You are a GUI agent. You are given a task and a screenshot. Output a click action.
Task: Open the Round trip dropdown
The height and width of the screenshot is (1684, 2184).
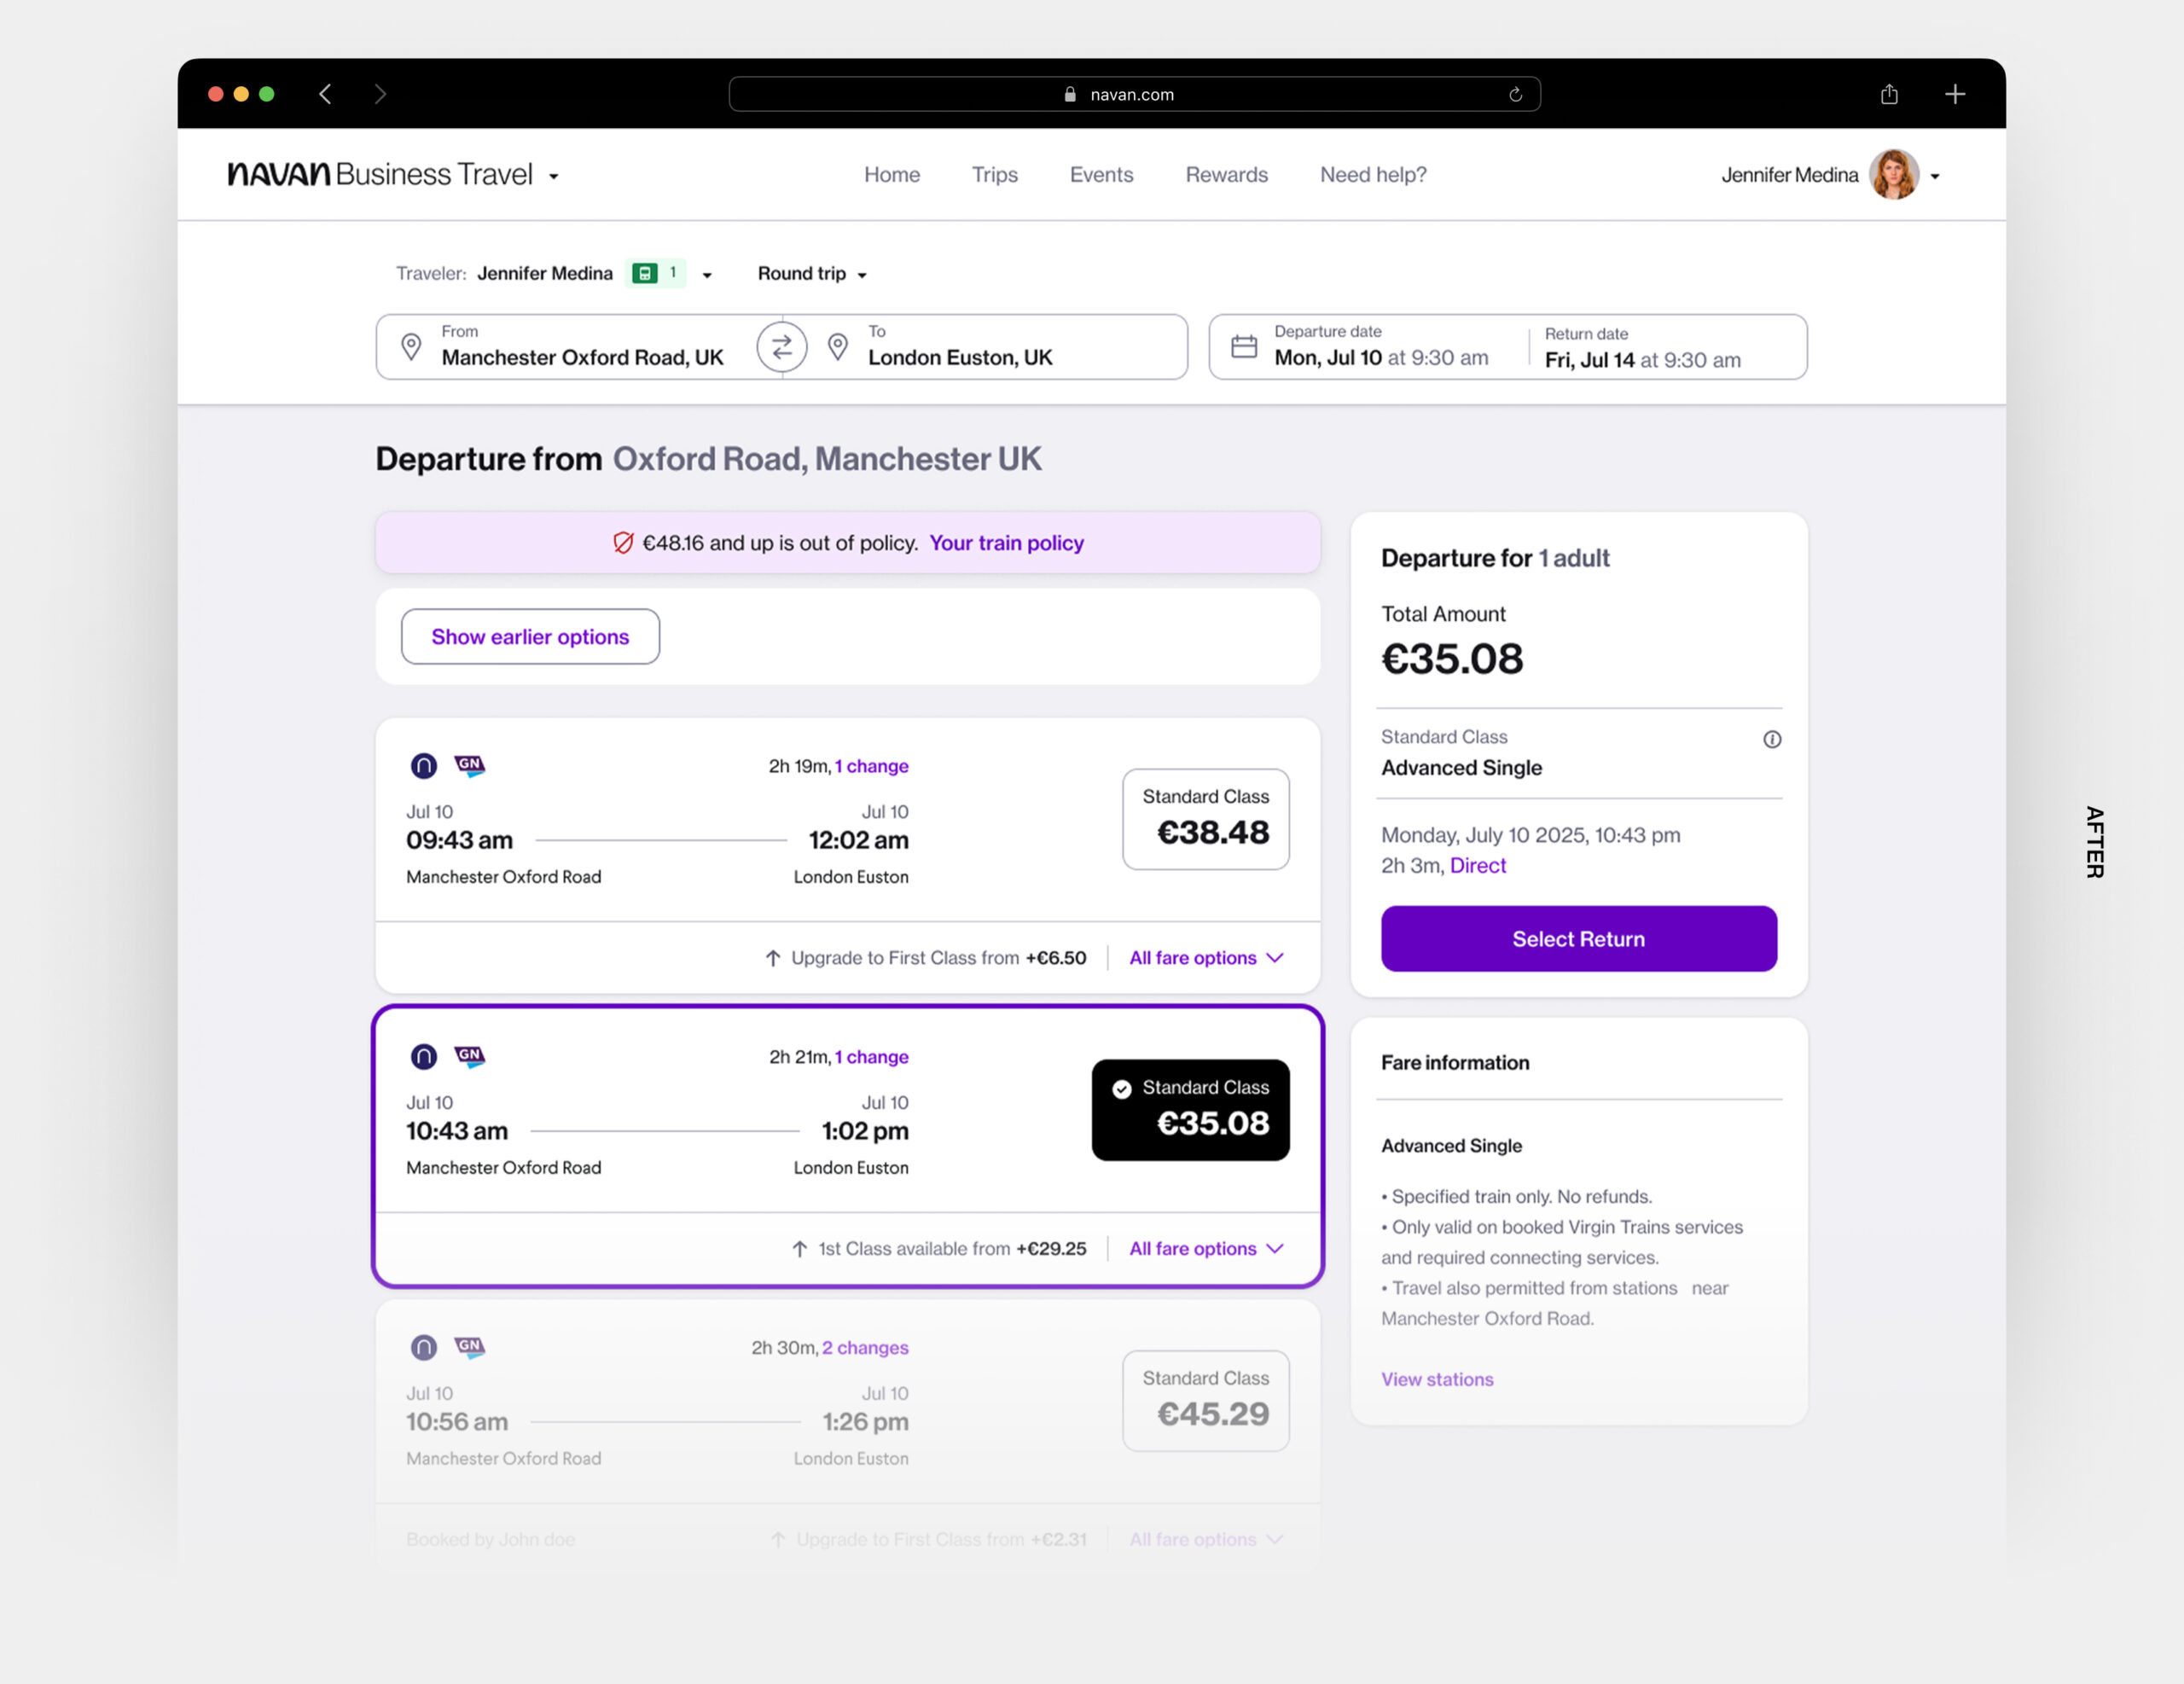click(x=812, y=274)
